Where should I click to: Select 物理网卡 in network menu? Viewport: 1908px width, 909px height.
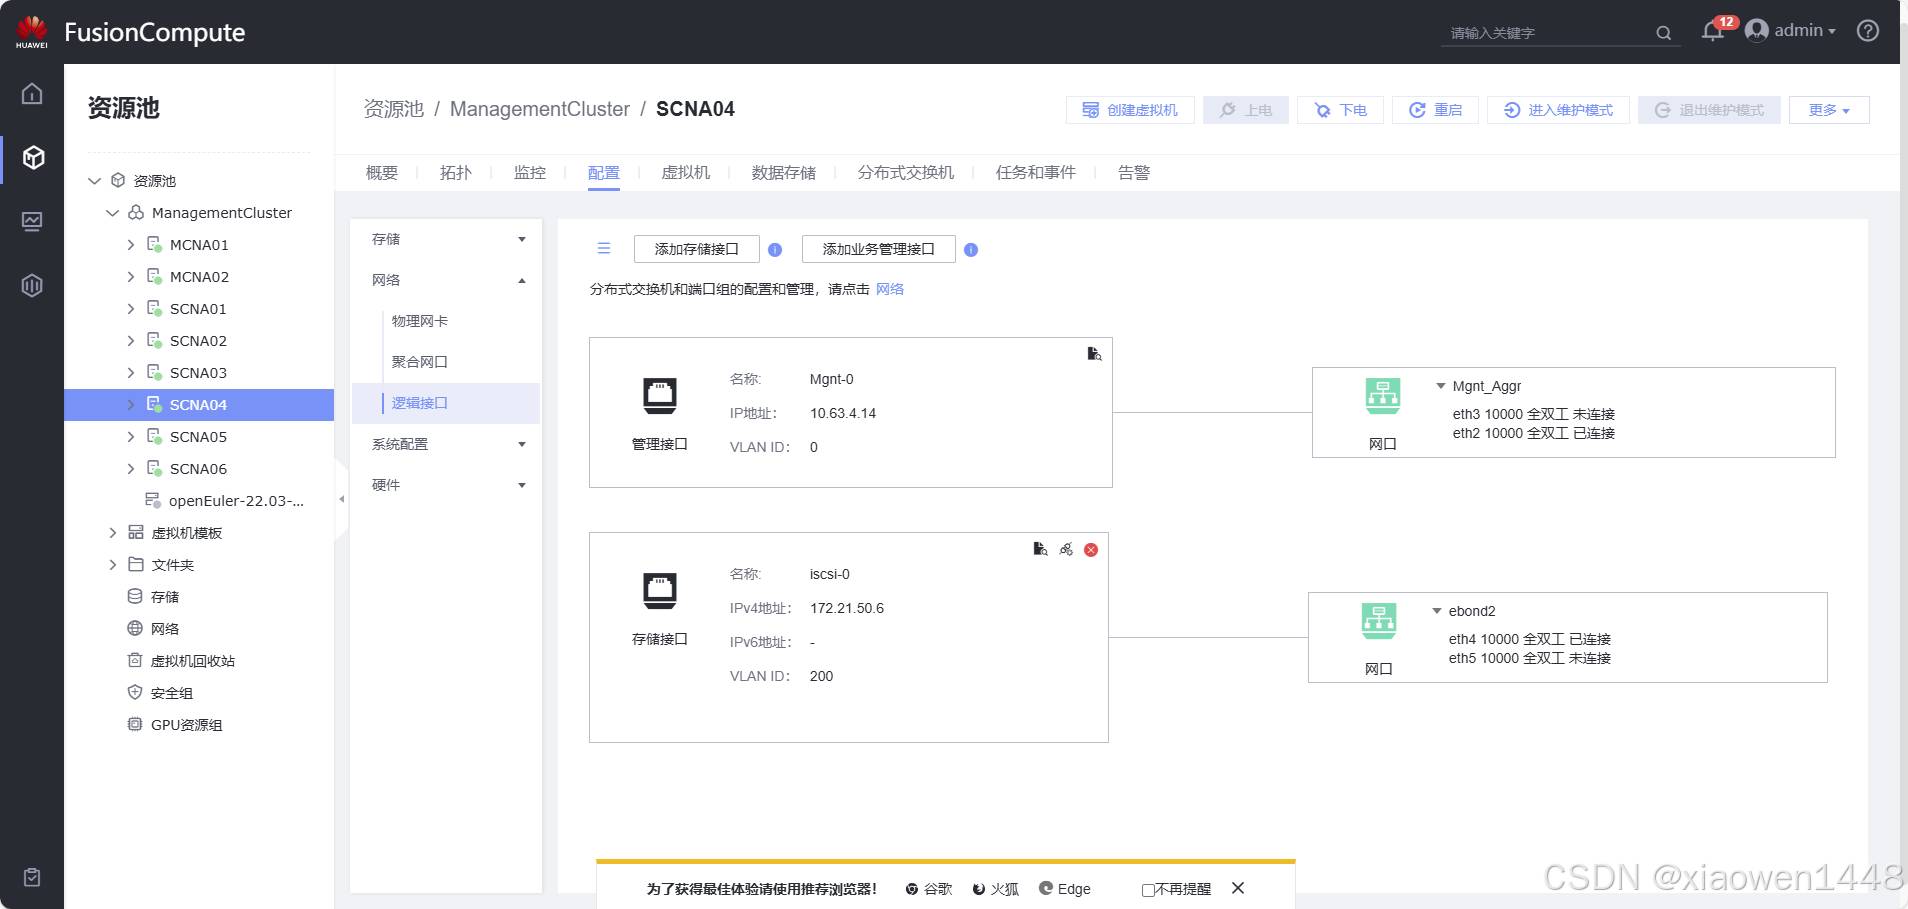(x=420, y=321)
